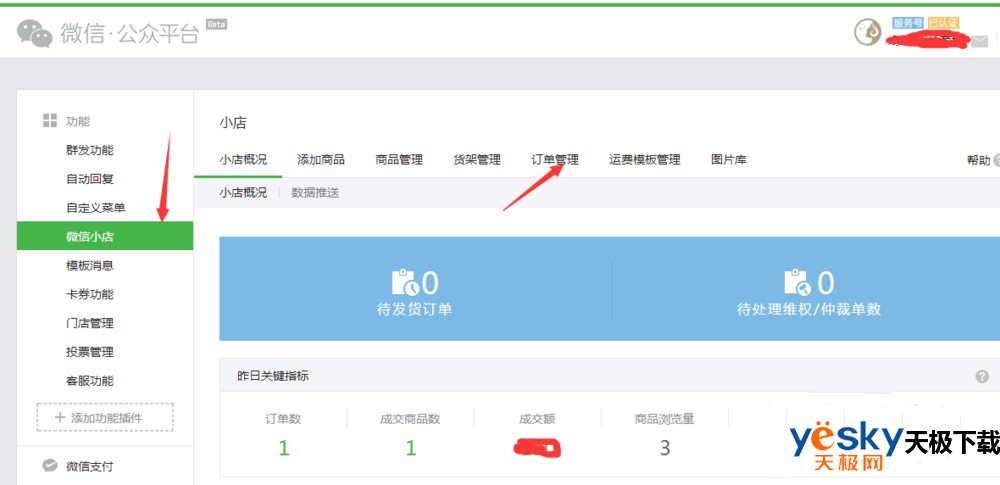Click the 待发货订单 count 0
This screenshot has width=1000, height=485.
[x=431, y=283]
